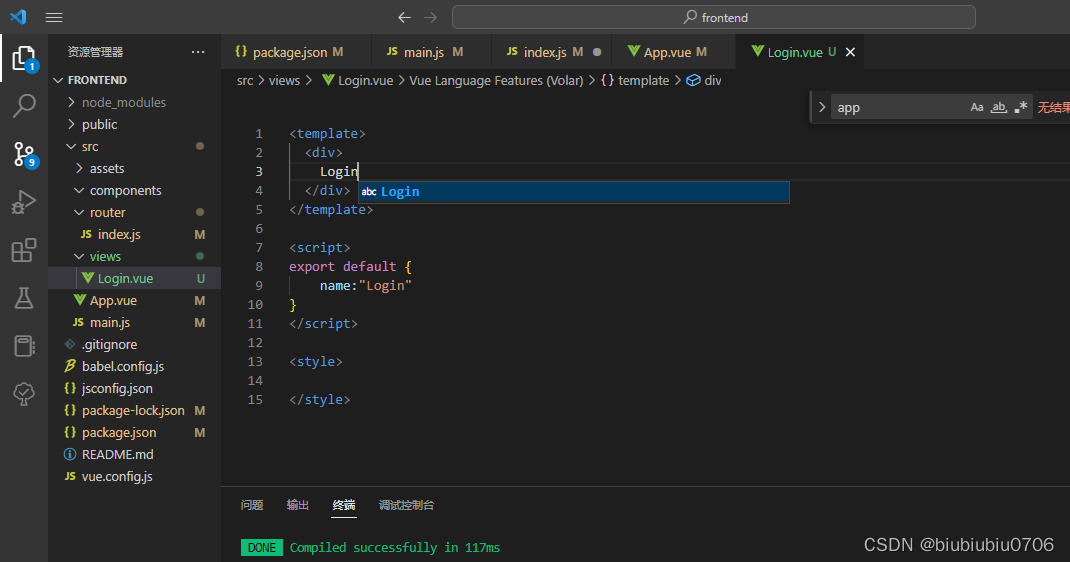This screenshot has width=1070, height=562.
Task: Expand replace toggle chevron in find widget
Action: pyautogui.click(x=821, y=107)
